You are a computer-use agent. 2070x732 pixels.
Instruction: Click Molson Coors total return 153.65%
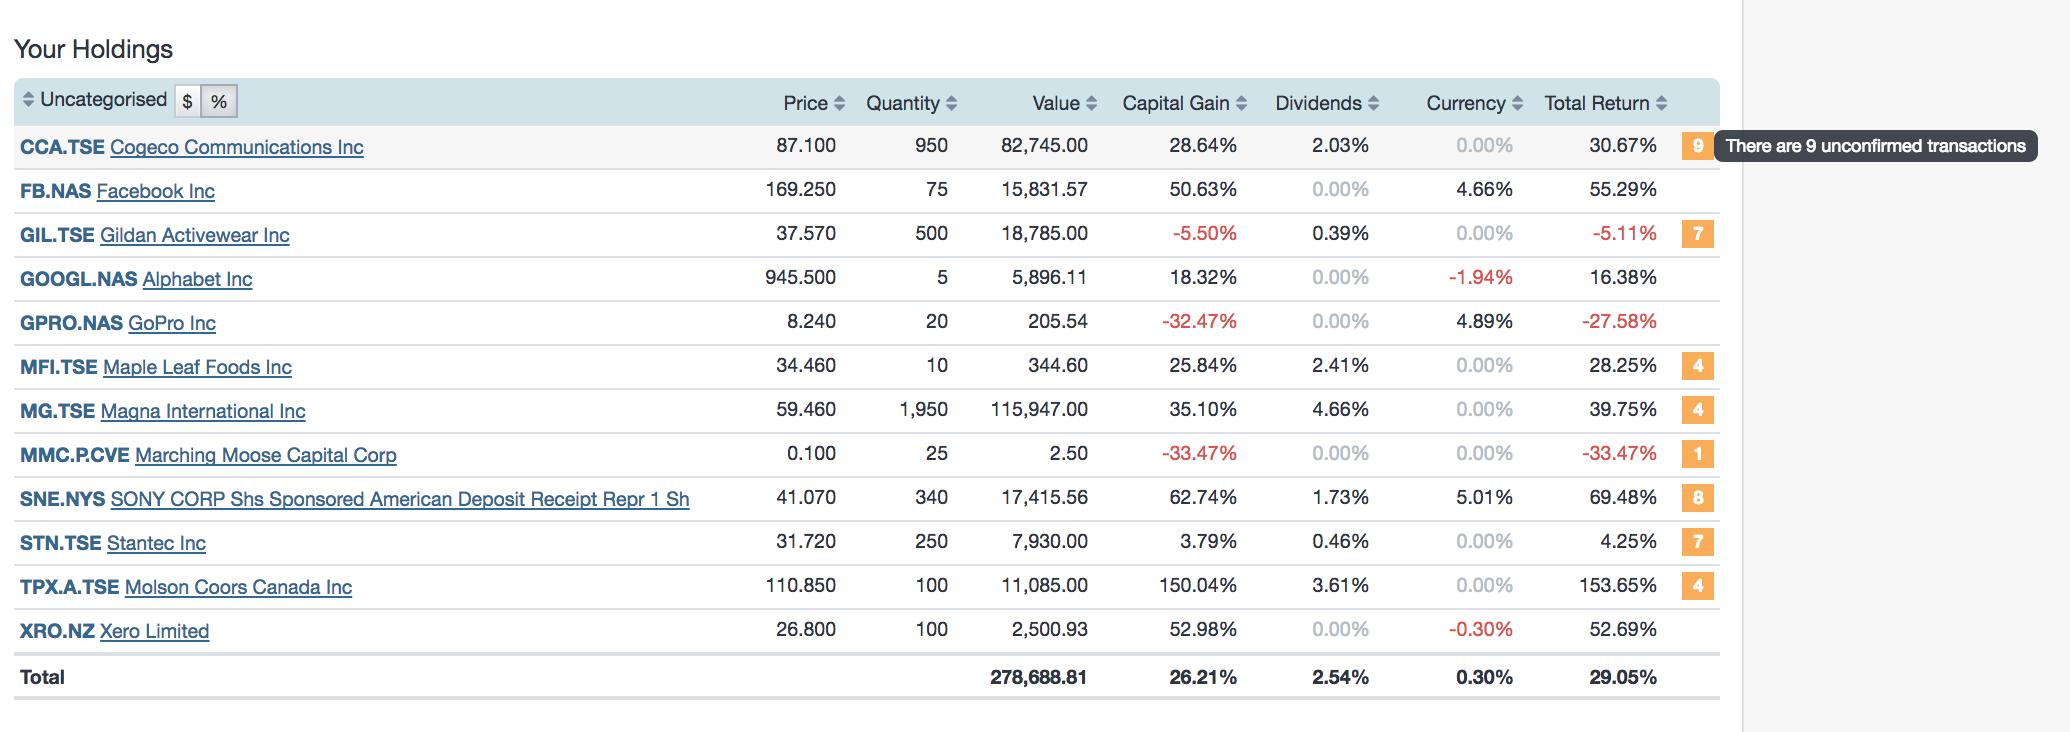click(1617, 585)
